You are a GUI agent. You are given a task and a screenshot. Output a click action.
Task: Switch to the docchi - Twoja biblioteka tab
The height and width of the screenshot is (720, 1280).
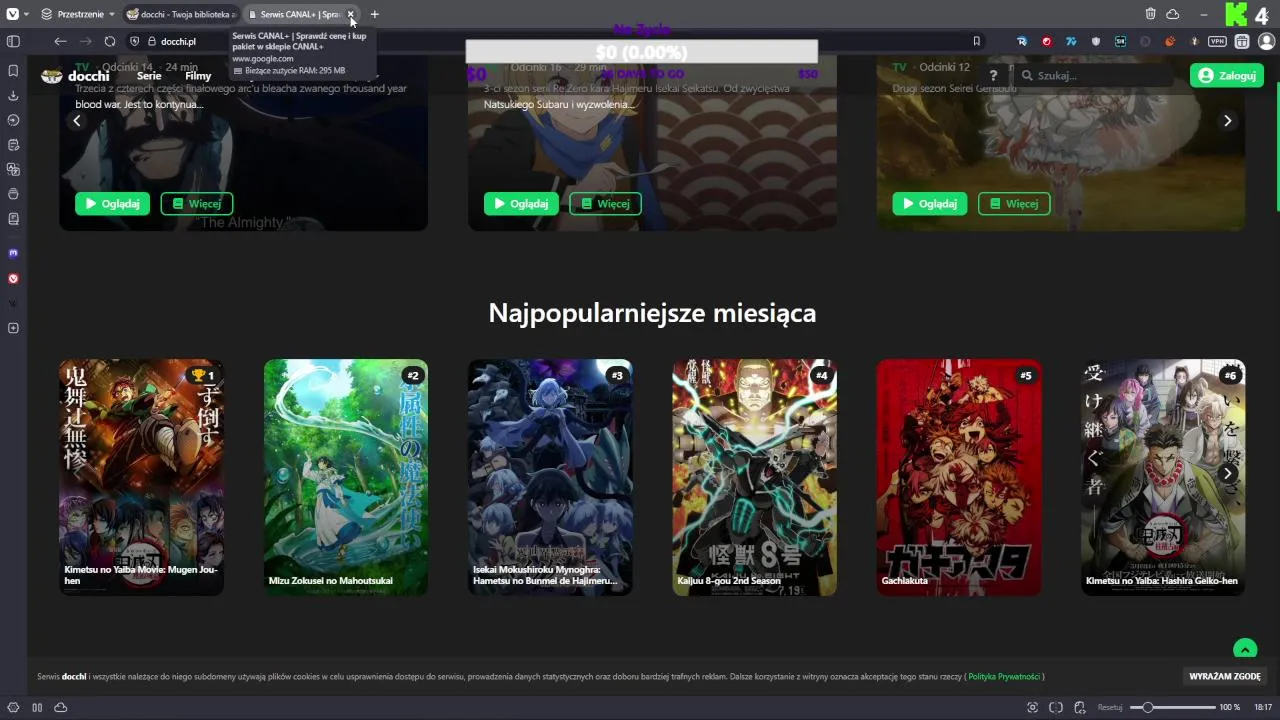click(181, 14)
